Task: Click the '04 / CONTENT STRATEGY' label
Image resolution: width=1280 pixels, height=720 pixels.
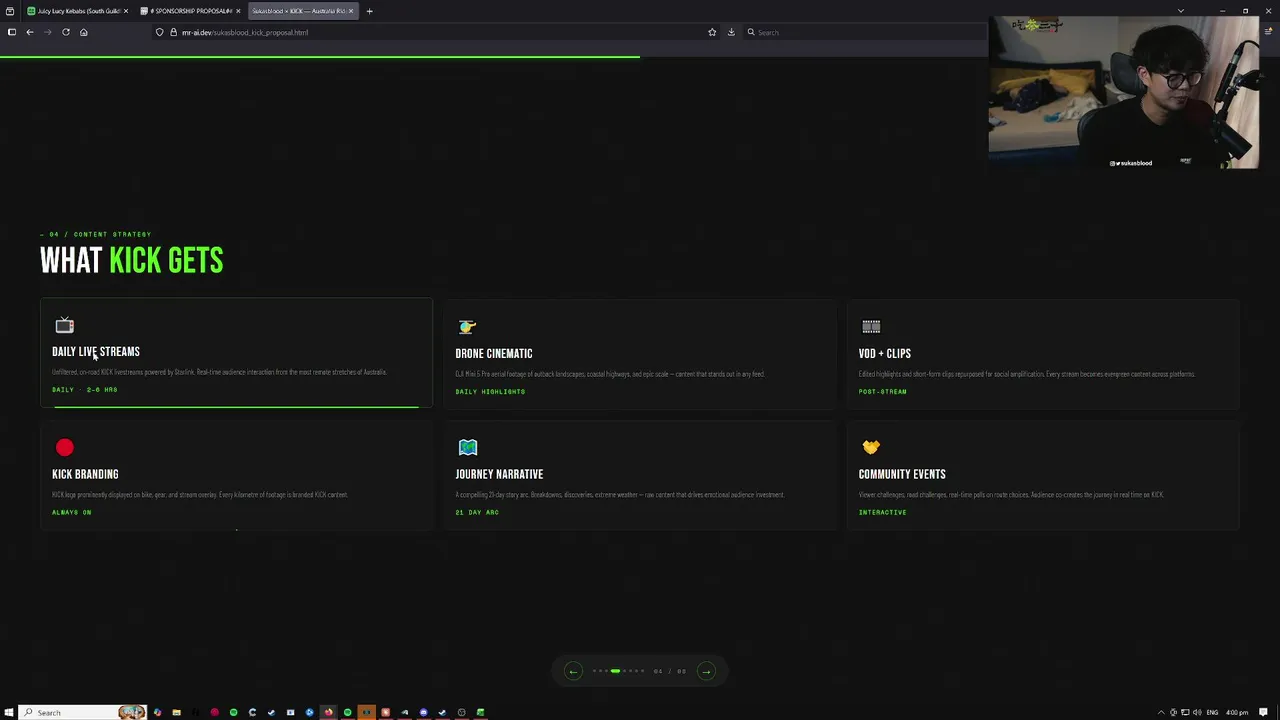Action: [96, 234]
